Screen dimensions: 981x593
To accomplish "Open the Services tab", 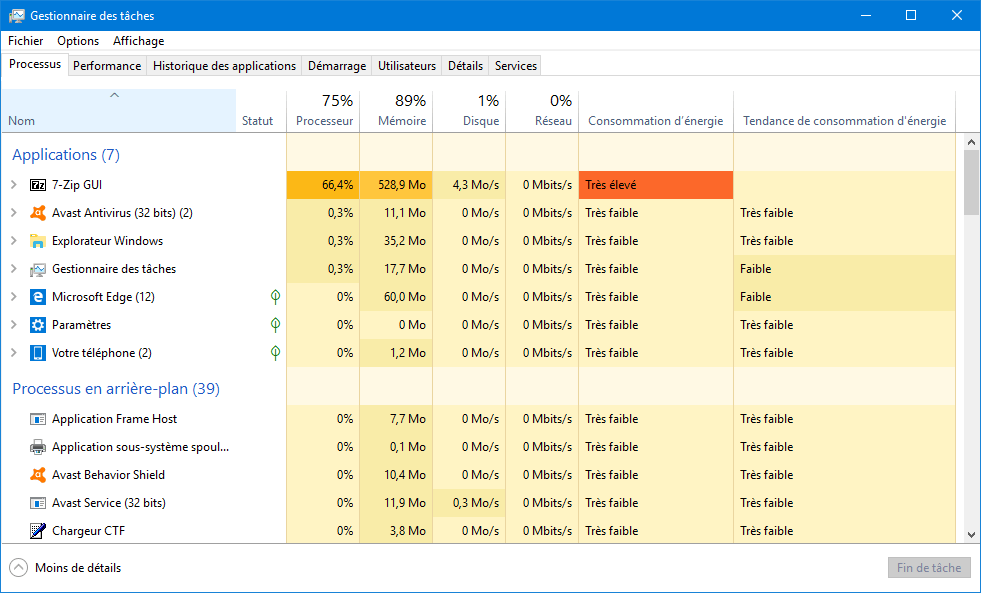I will pos(516,66).
